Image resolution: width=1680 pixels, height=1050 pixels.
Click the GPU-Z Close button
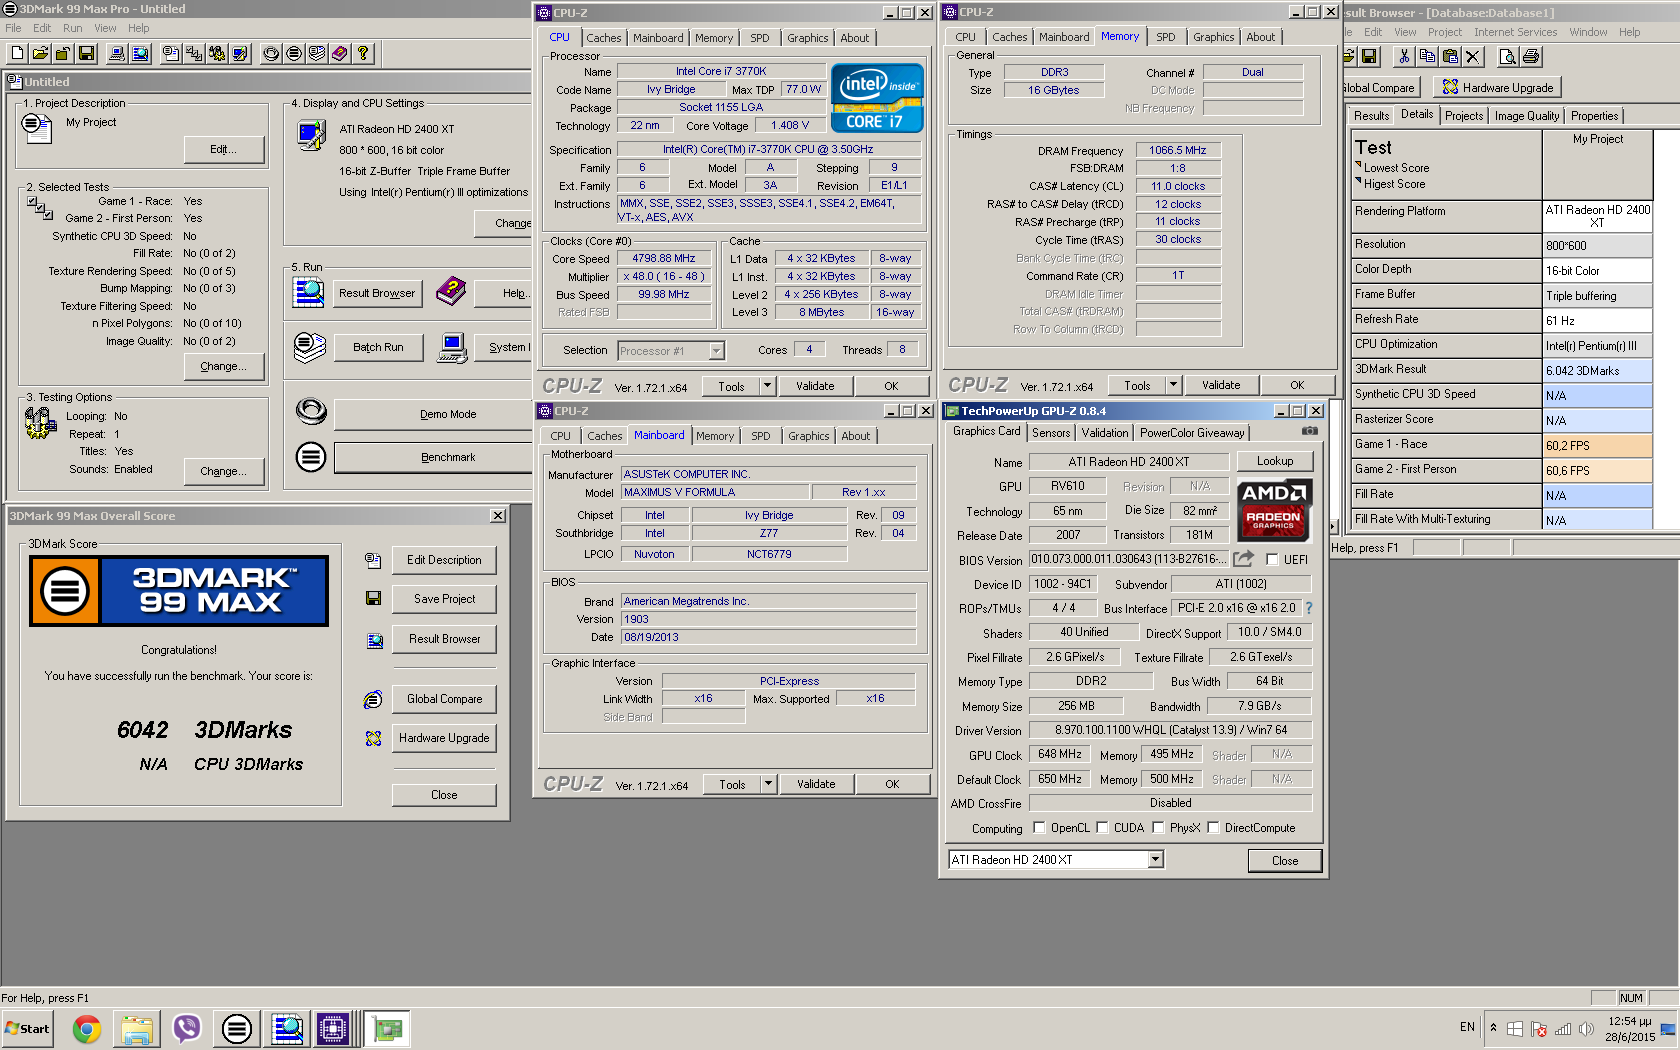tap(1284, 860)
